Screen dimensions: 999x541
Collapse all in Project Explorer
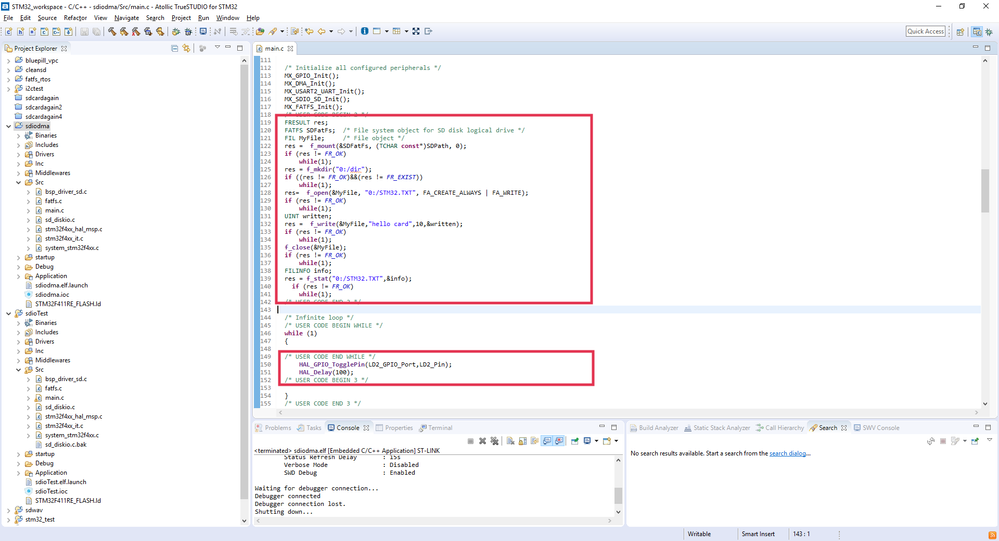(175, 48)
